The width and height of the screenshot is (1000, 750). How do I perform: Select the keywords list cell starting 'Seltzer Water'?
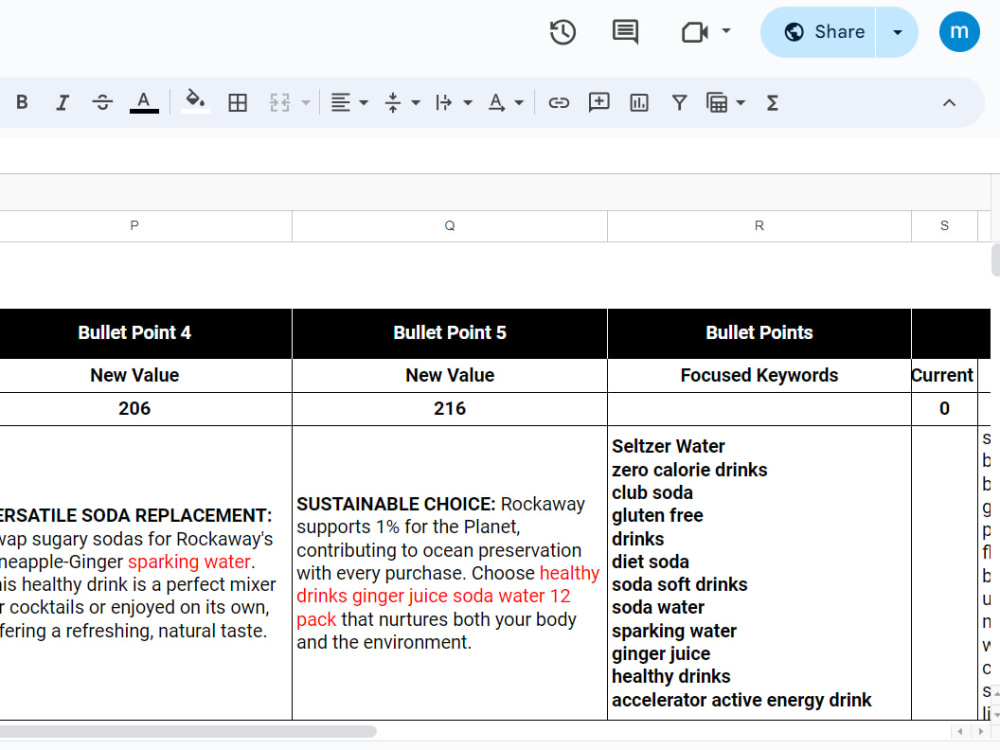(x=759, y=573)
